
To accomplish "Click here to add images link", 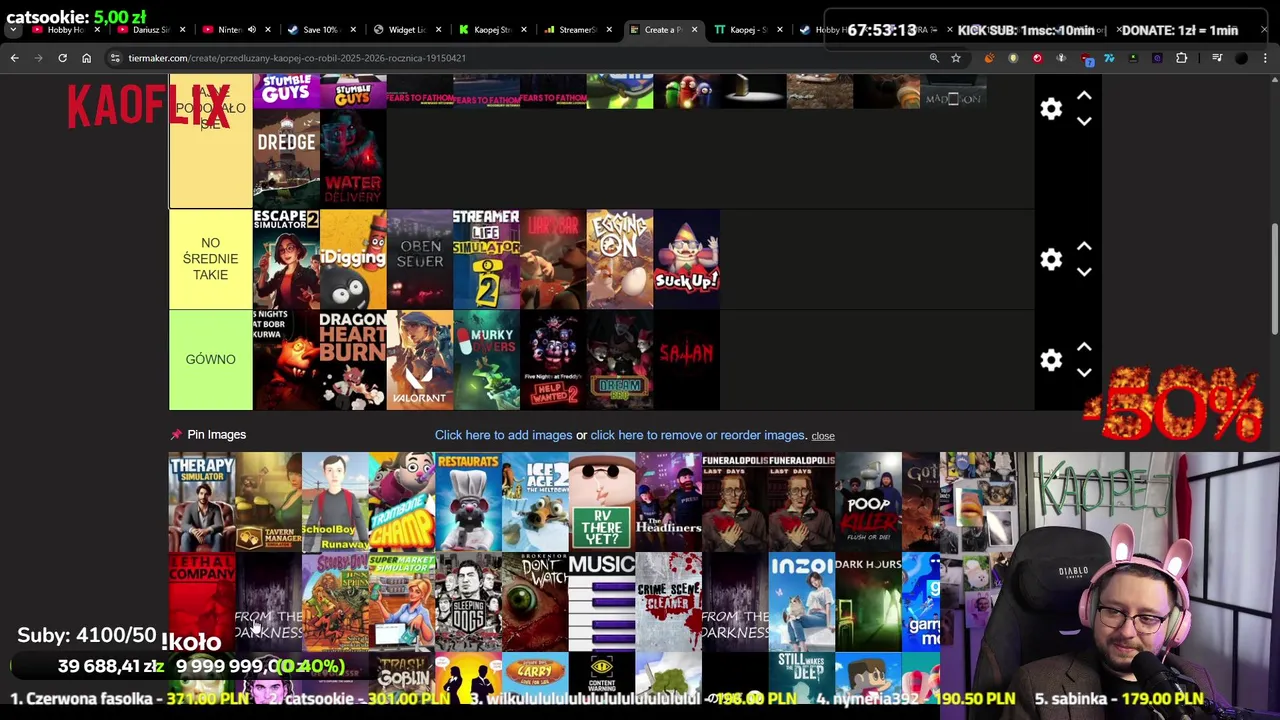I will tap(503, 435).
